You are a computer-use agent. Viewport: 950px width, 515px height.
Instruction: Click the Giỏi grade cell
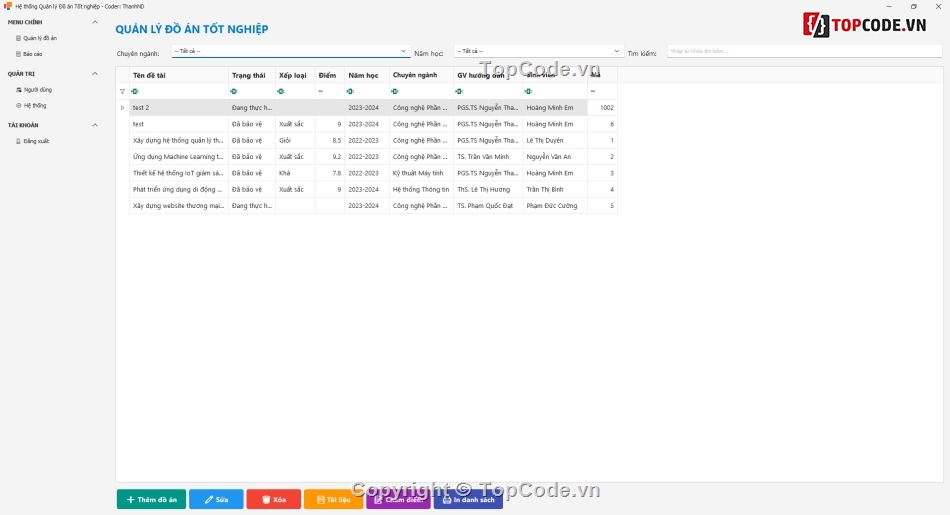click(295, 141)
